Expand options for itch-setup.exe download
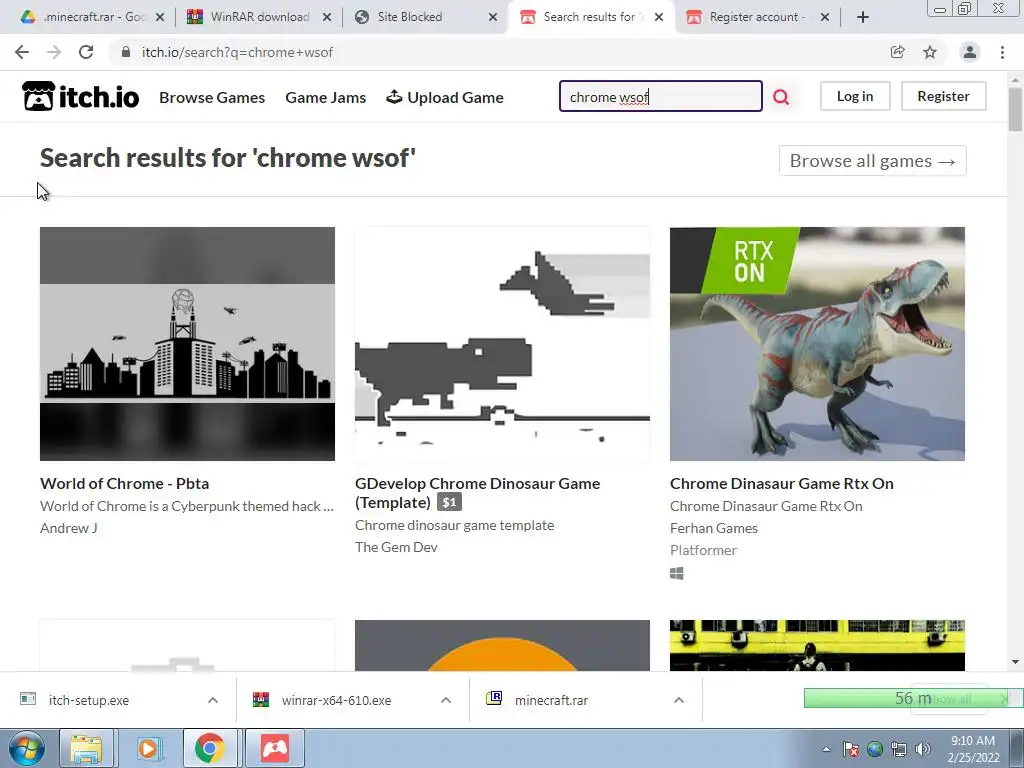Image resolution: width=1024 pixels, height=768 pixels. (x=213, y=700)
